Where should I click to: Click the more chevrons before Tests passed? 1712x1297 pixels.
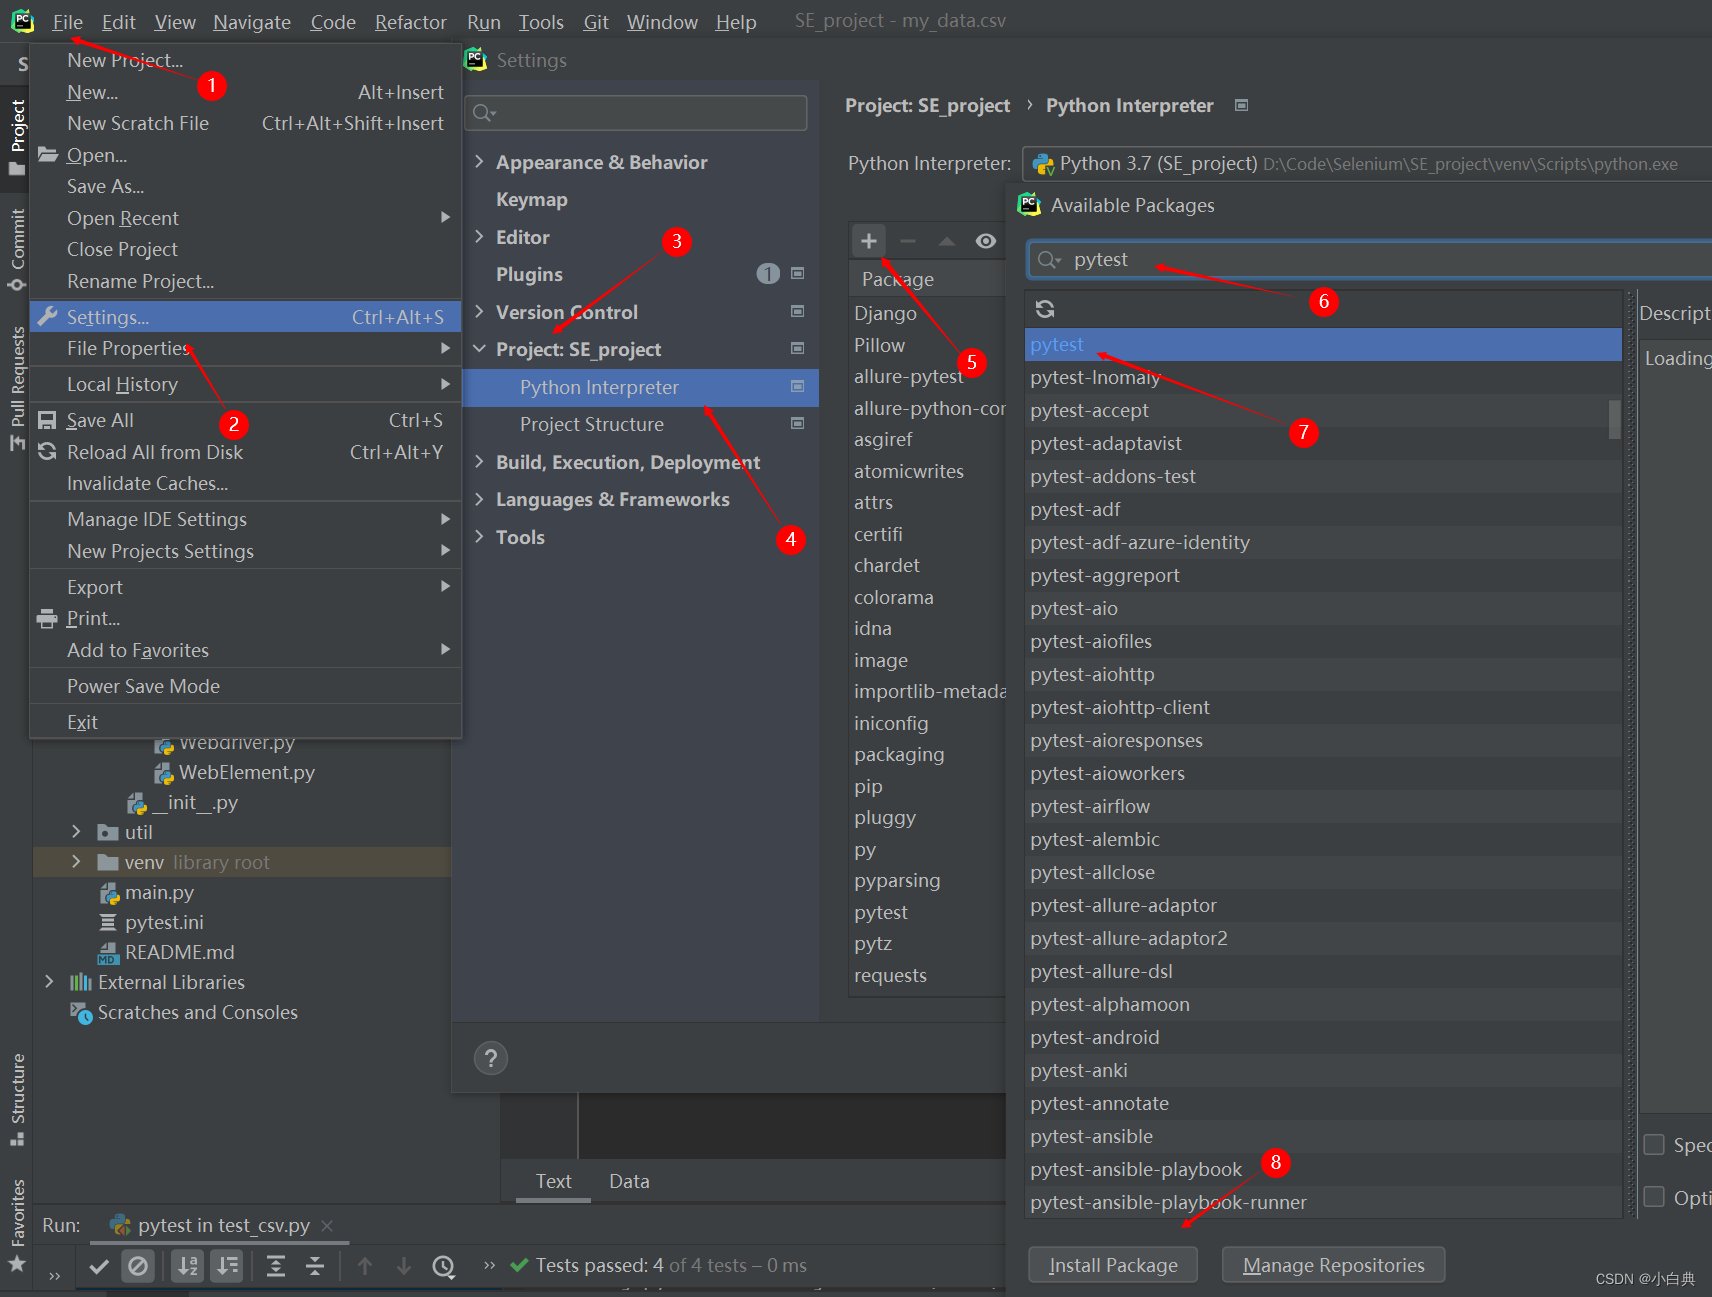pyautogui.click(x=489, y=1266)
